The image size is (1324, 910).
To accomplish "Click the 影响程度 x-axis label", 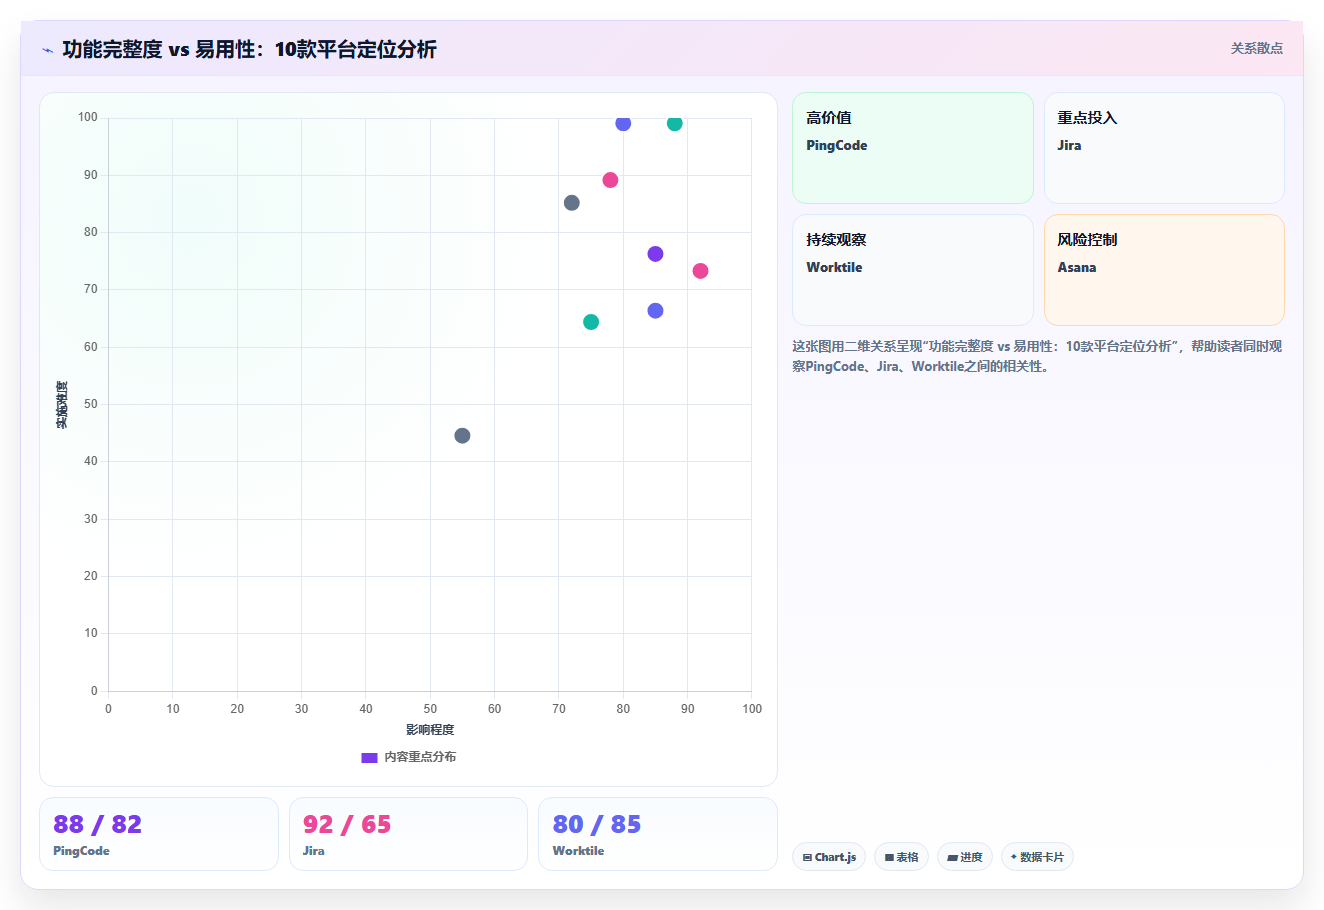I will (430, 730).
